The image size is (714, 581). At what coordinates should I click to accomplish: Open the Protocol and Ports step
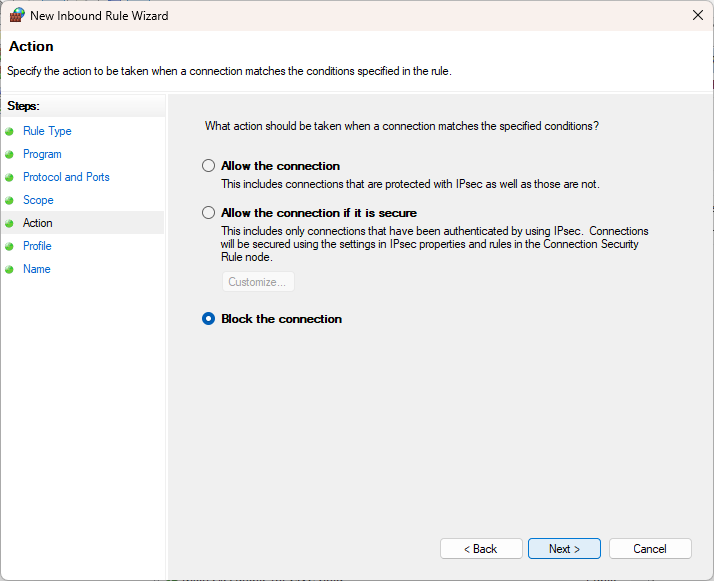(66, 177)
